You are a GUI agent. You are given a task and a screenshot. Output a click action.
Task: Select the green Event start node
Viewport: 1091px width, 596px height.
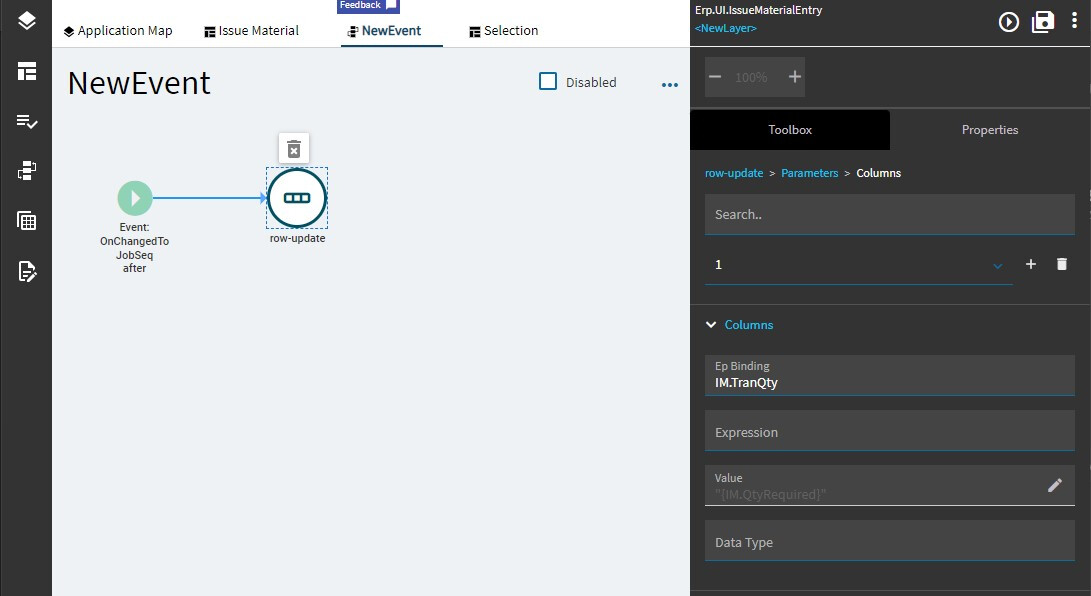tap(135, 198)
